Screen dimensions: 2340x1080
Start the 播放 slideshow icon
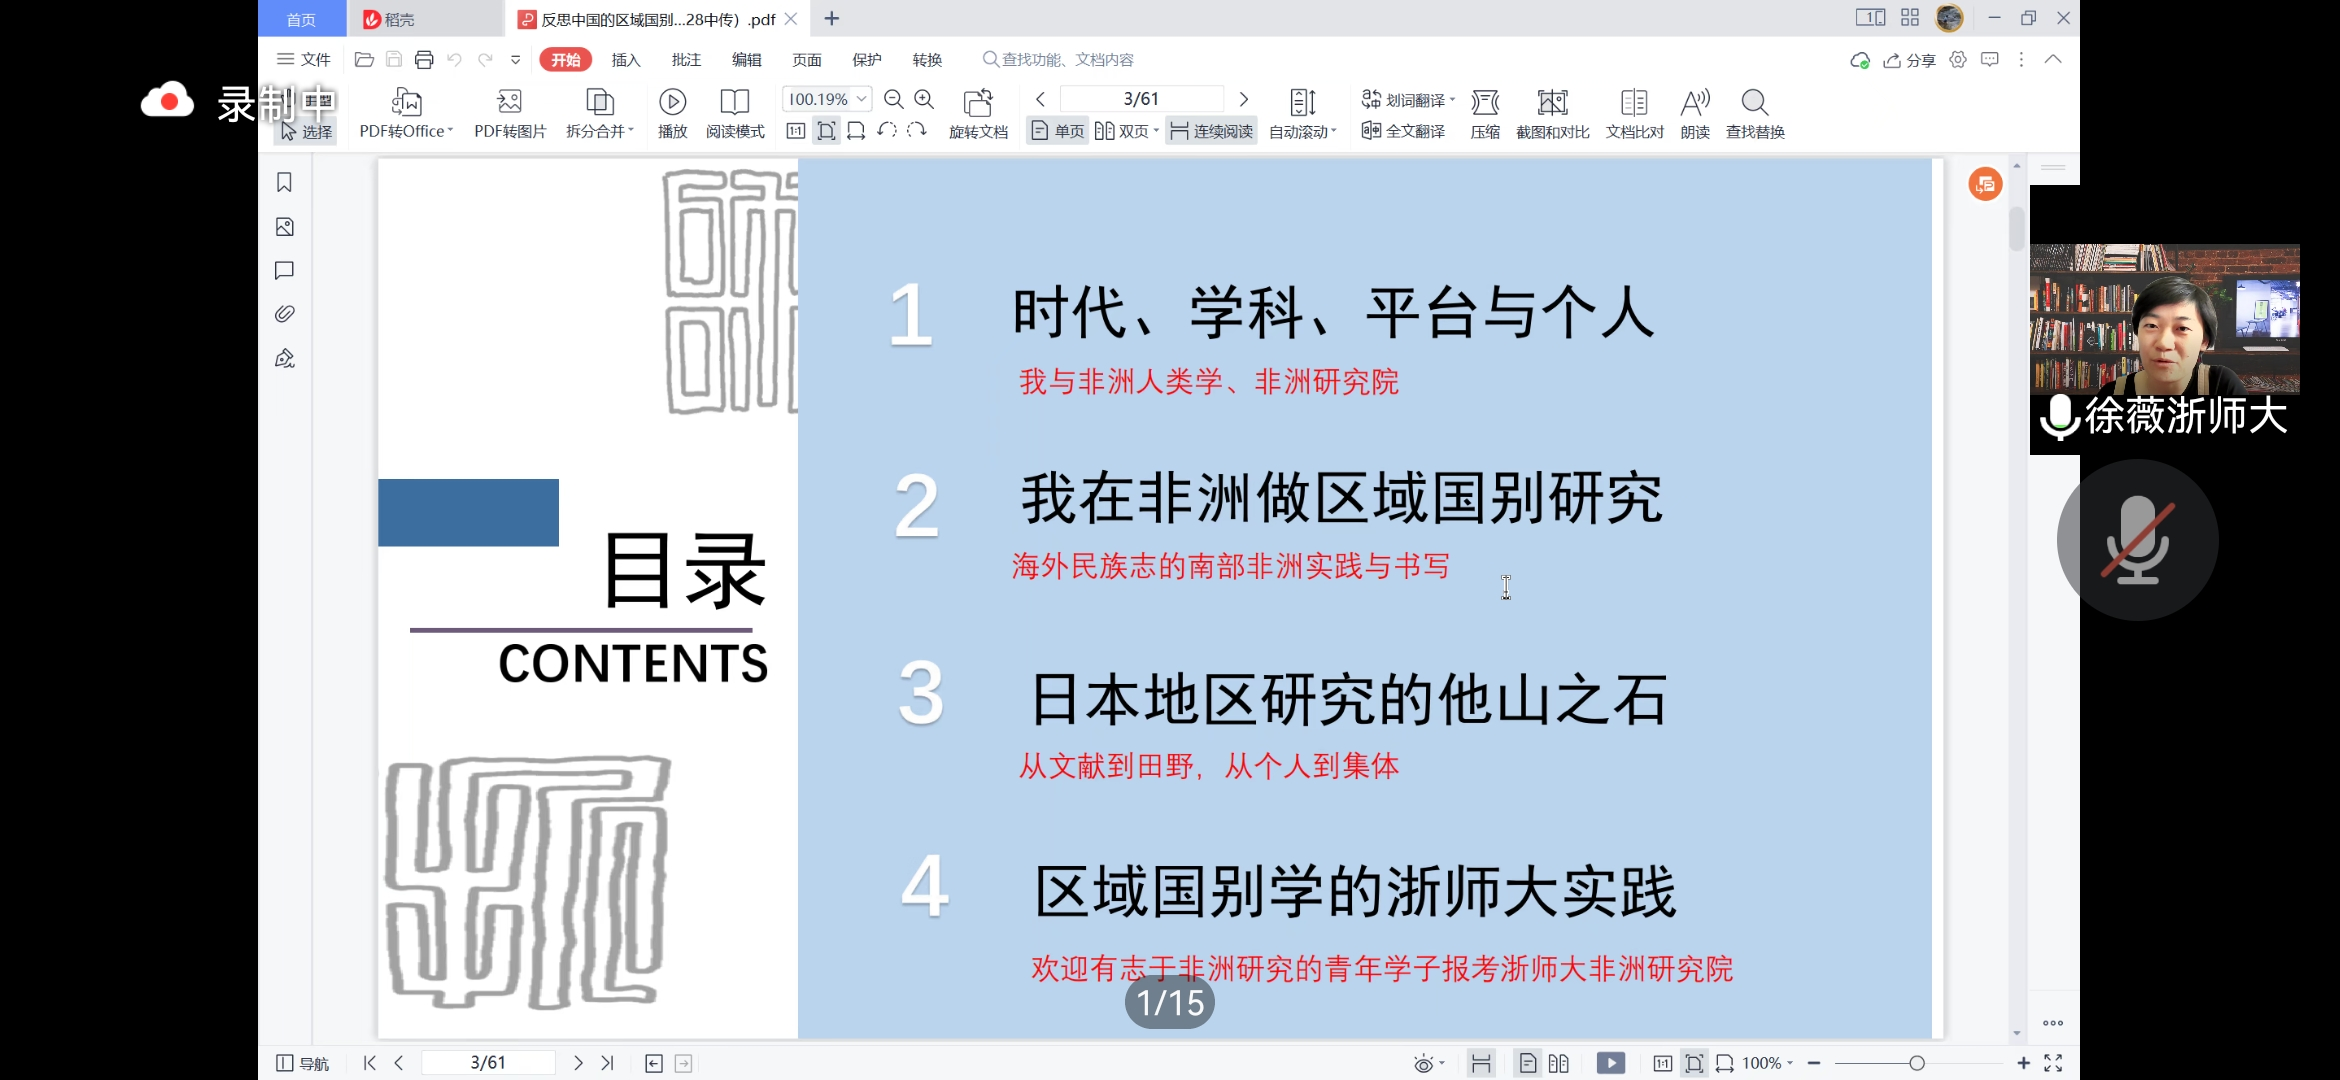pyautogui.click(x=673, y=103)
